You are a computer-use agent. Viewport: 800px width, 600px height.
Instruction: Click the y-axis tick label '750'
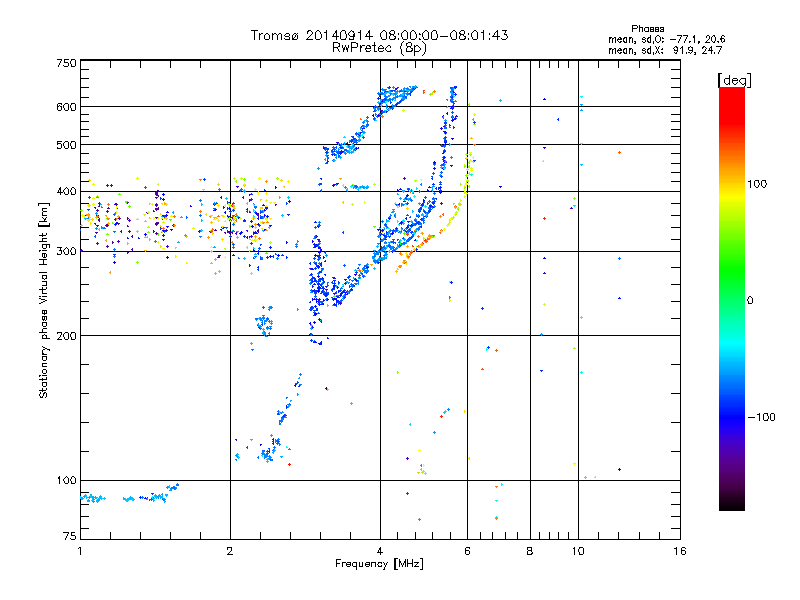66,63
